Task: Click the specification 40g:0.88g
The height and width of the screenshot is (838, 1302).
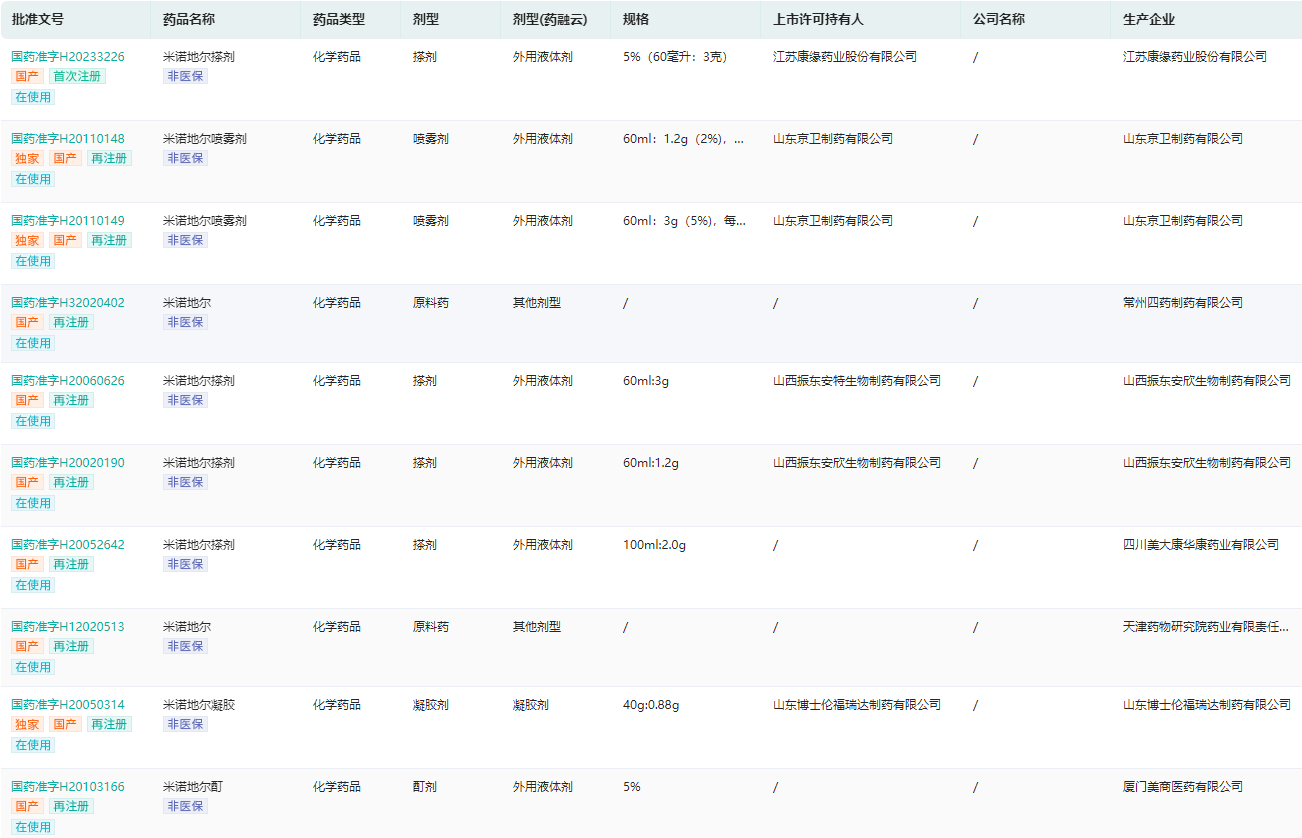Action: point(651,705)
